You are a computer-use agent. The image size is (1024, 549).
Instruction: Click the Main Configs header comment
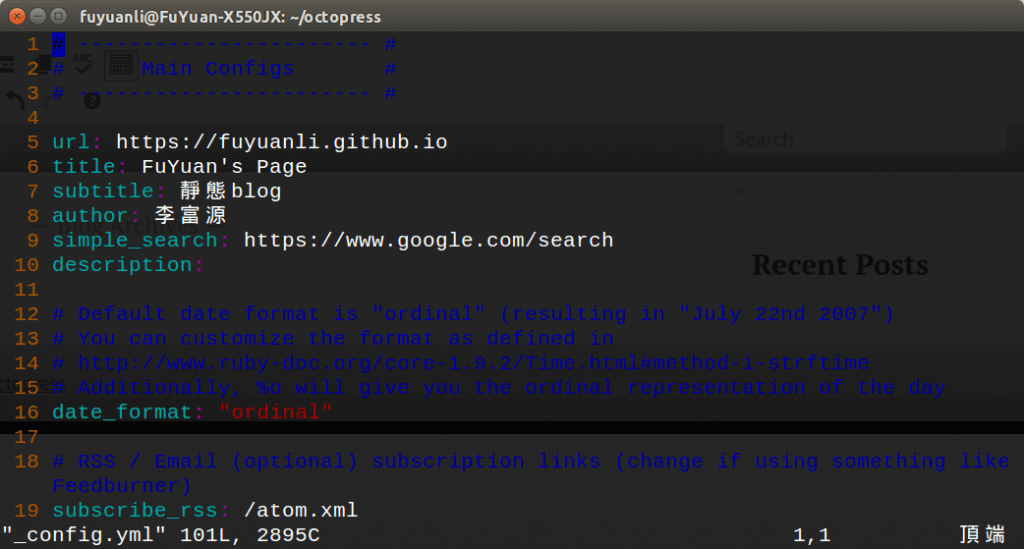click(x=218, y=69)
